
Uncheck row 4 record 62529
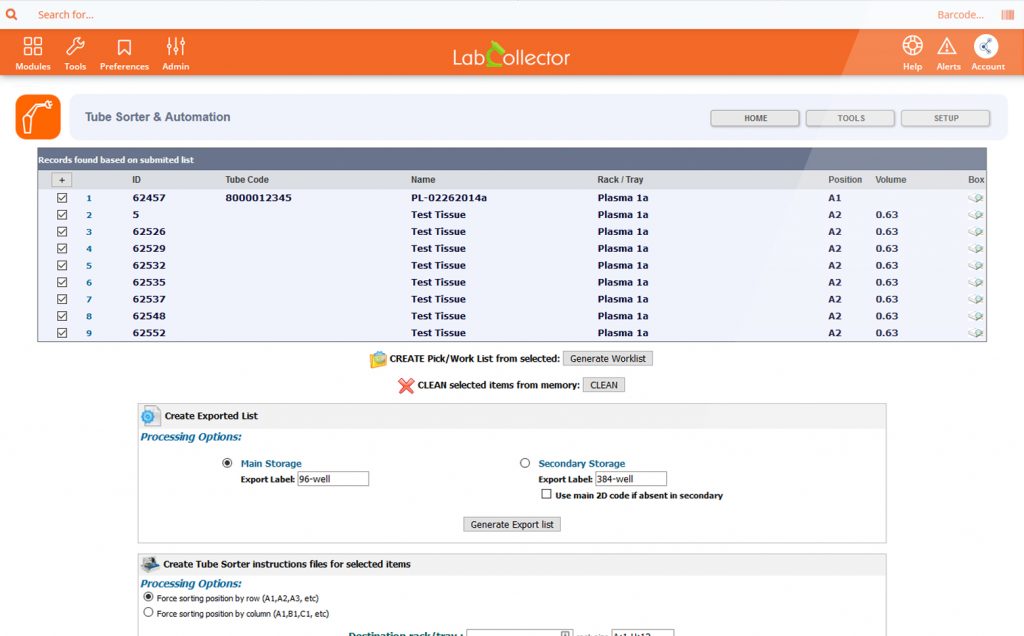(62, 249)
